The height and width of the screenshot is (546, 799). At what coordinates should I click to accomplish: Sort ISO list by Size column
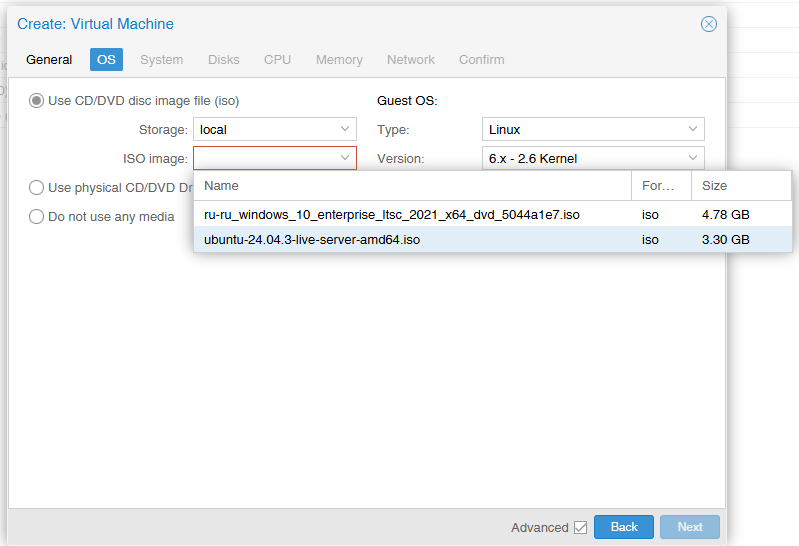click(x=741, y=186)
